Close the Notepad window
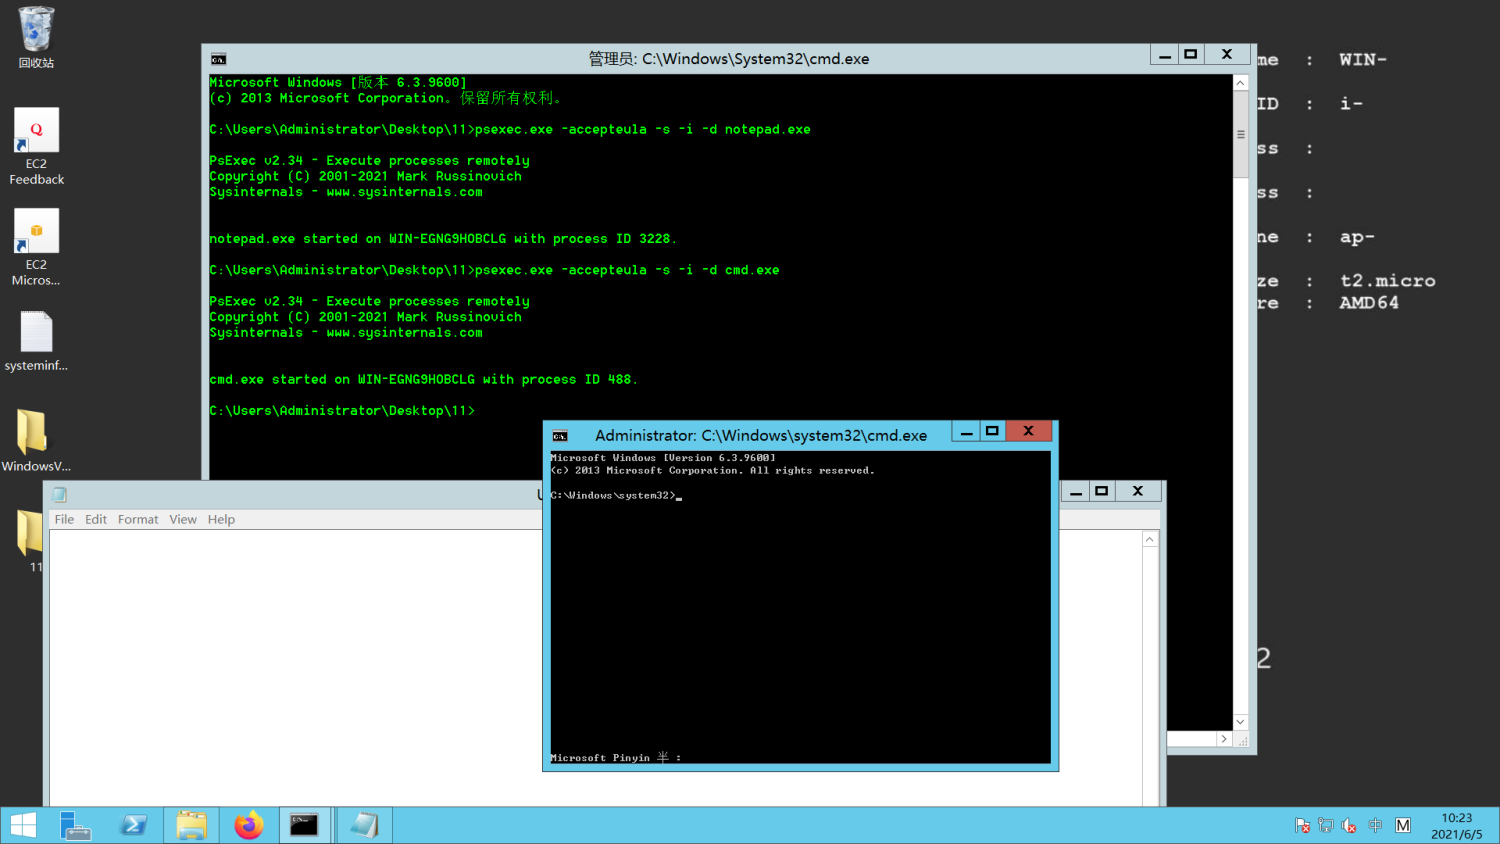This screenshot has height=844, width=1500. tap(1137, 491)
